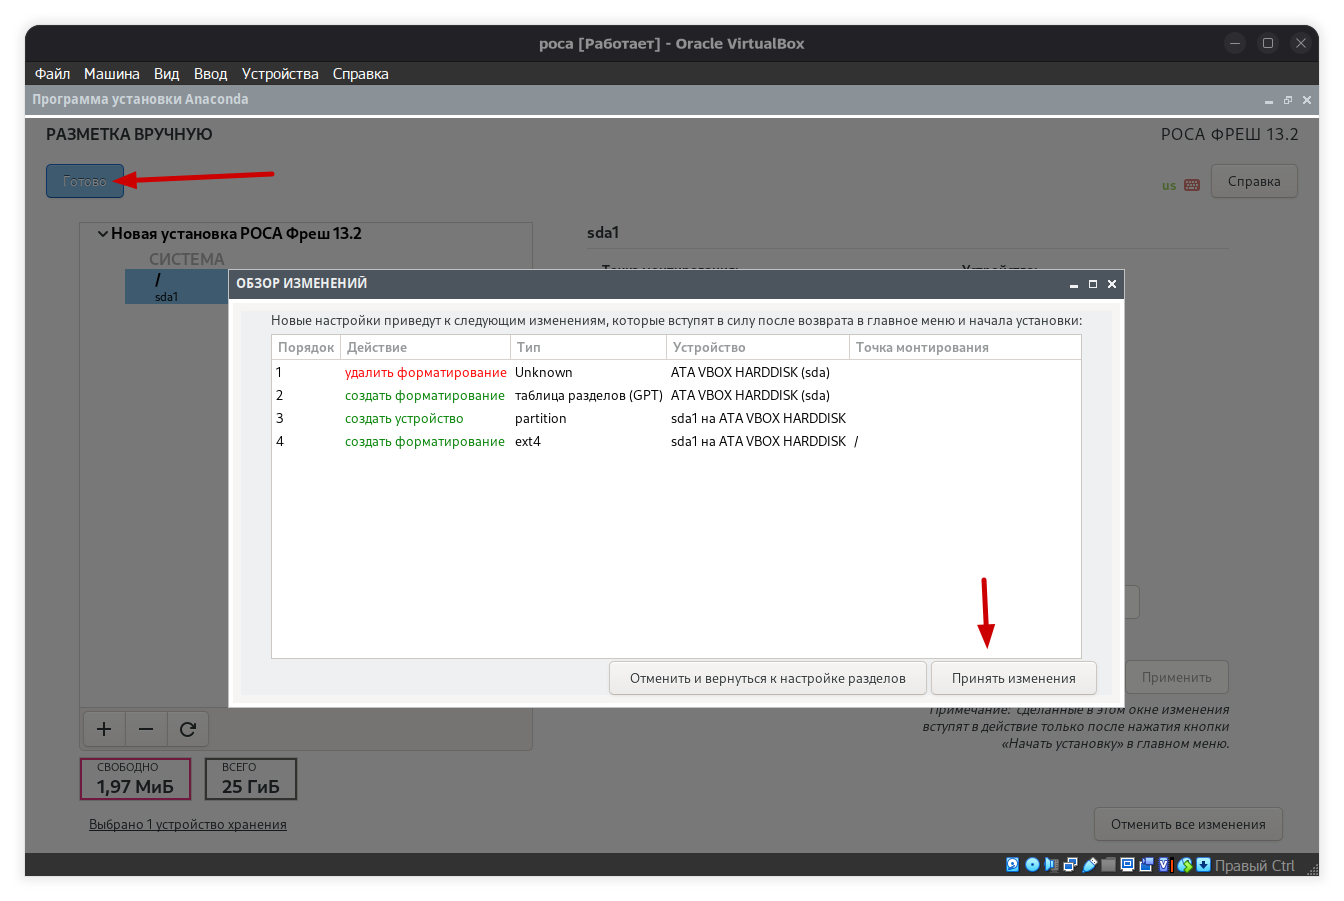The height and width of the screenshot is (901, 1344).
Task: Click the ВСЕГО 25 ГиБ box
Action: pos(251,779)
